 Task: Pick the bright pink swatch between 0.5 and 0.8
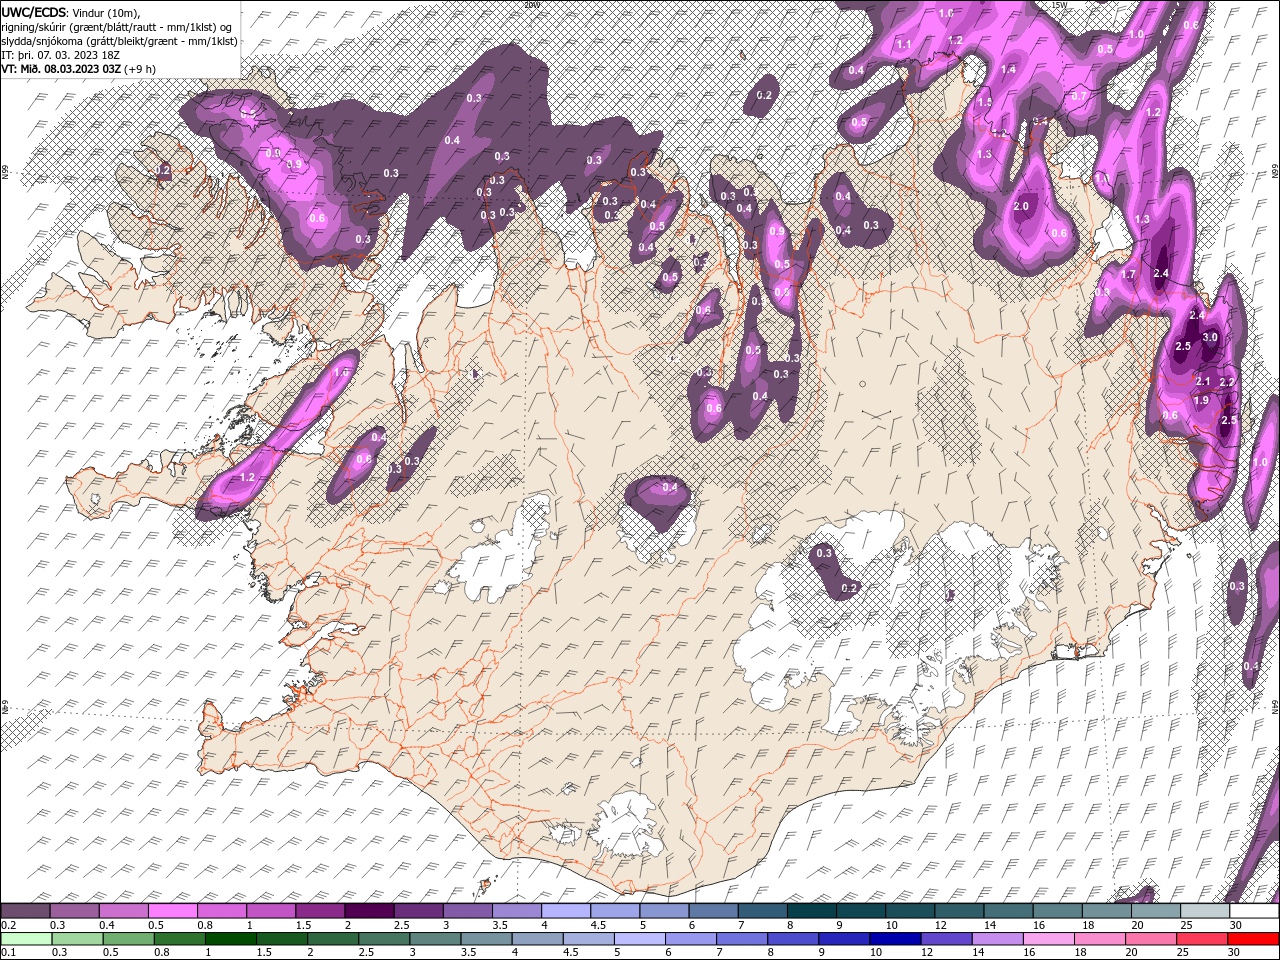(172, 911)
